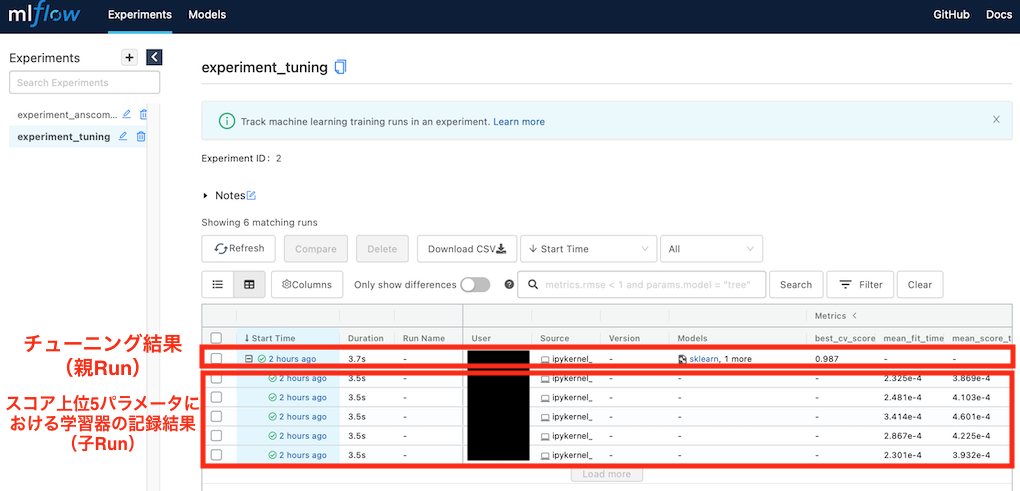Switch to compact list view icon
This screenshot has width=1020, height=491.
(x=218, y=284)
